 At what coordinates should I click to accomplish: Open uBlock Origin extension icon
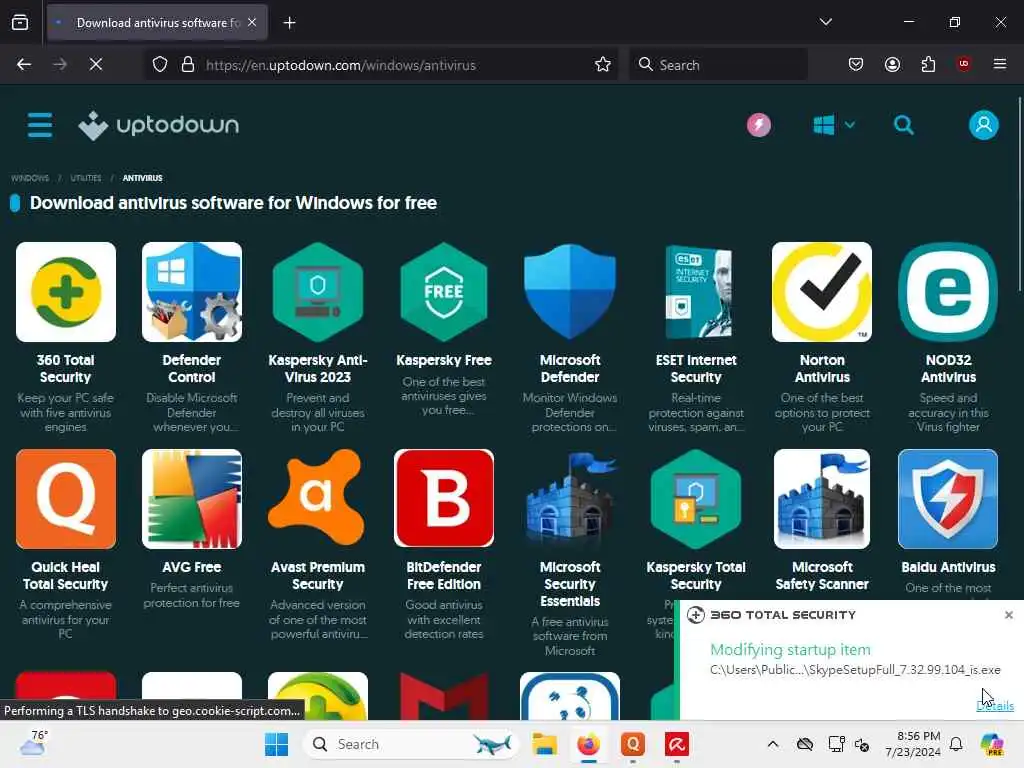[964, 64]
